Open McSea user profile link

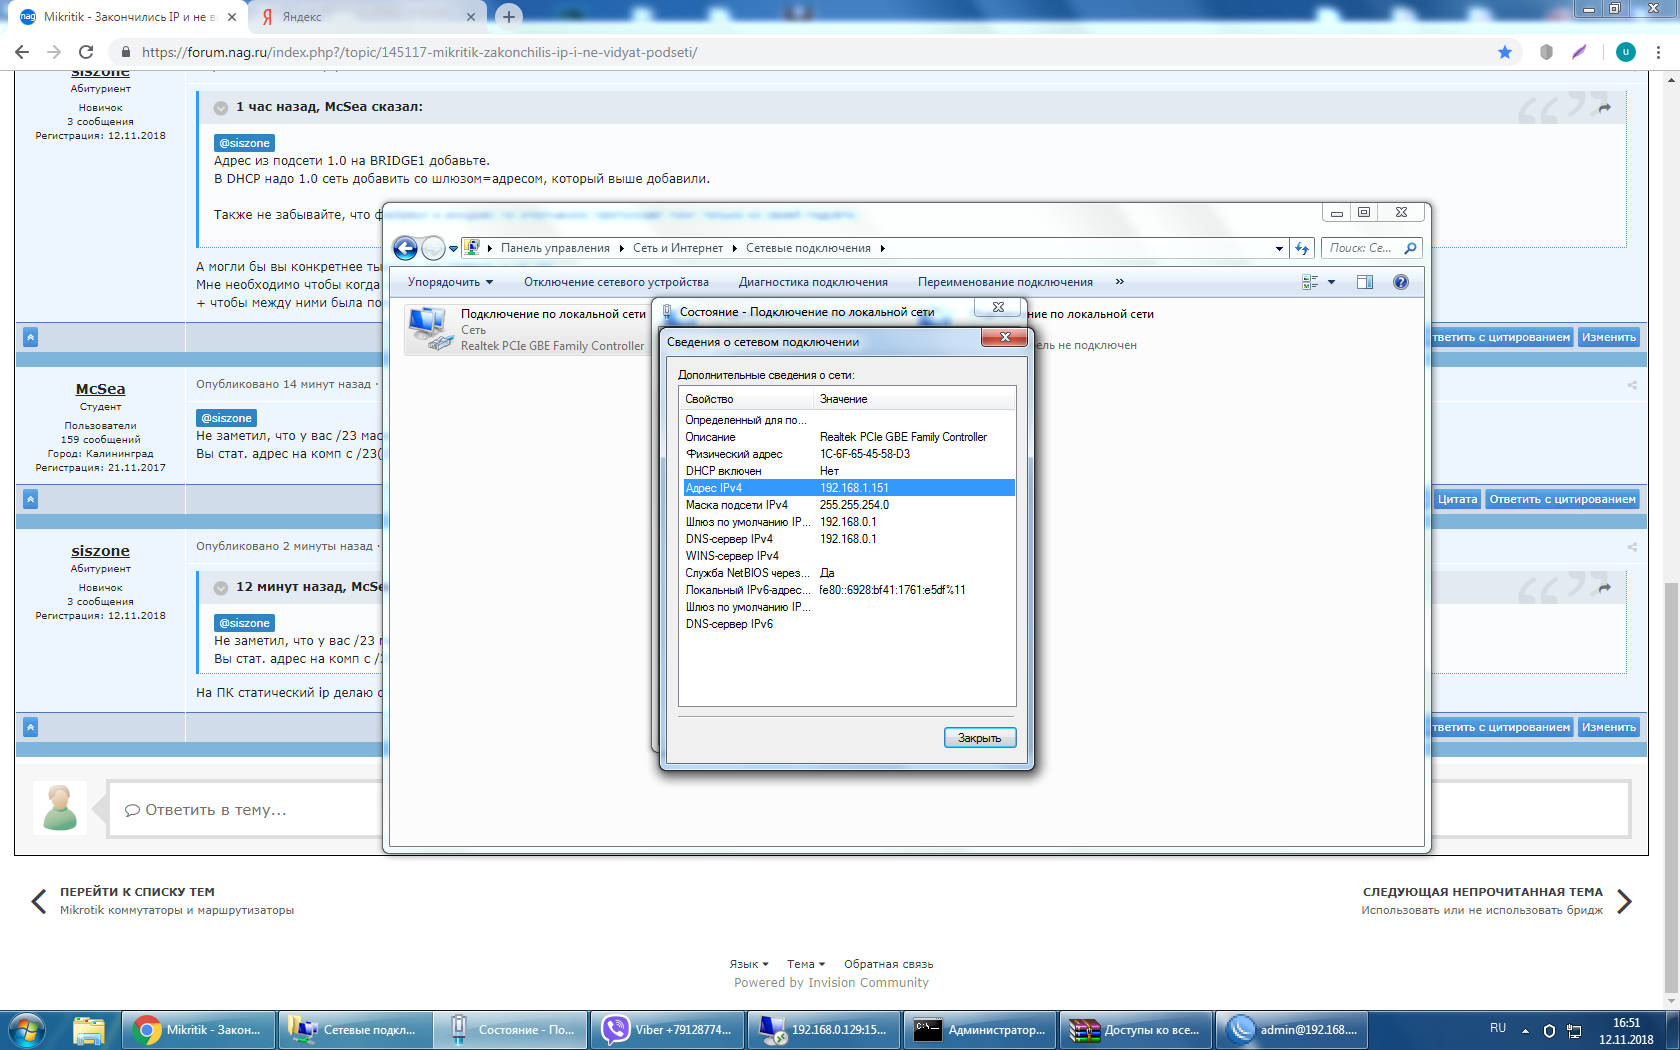(x=100, y=389)
